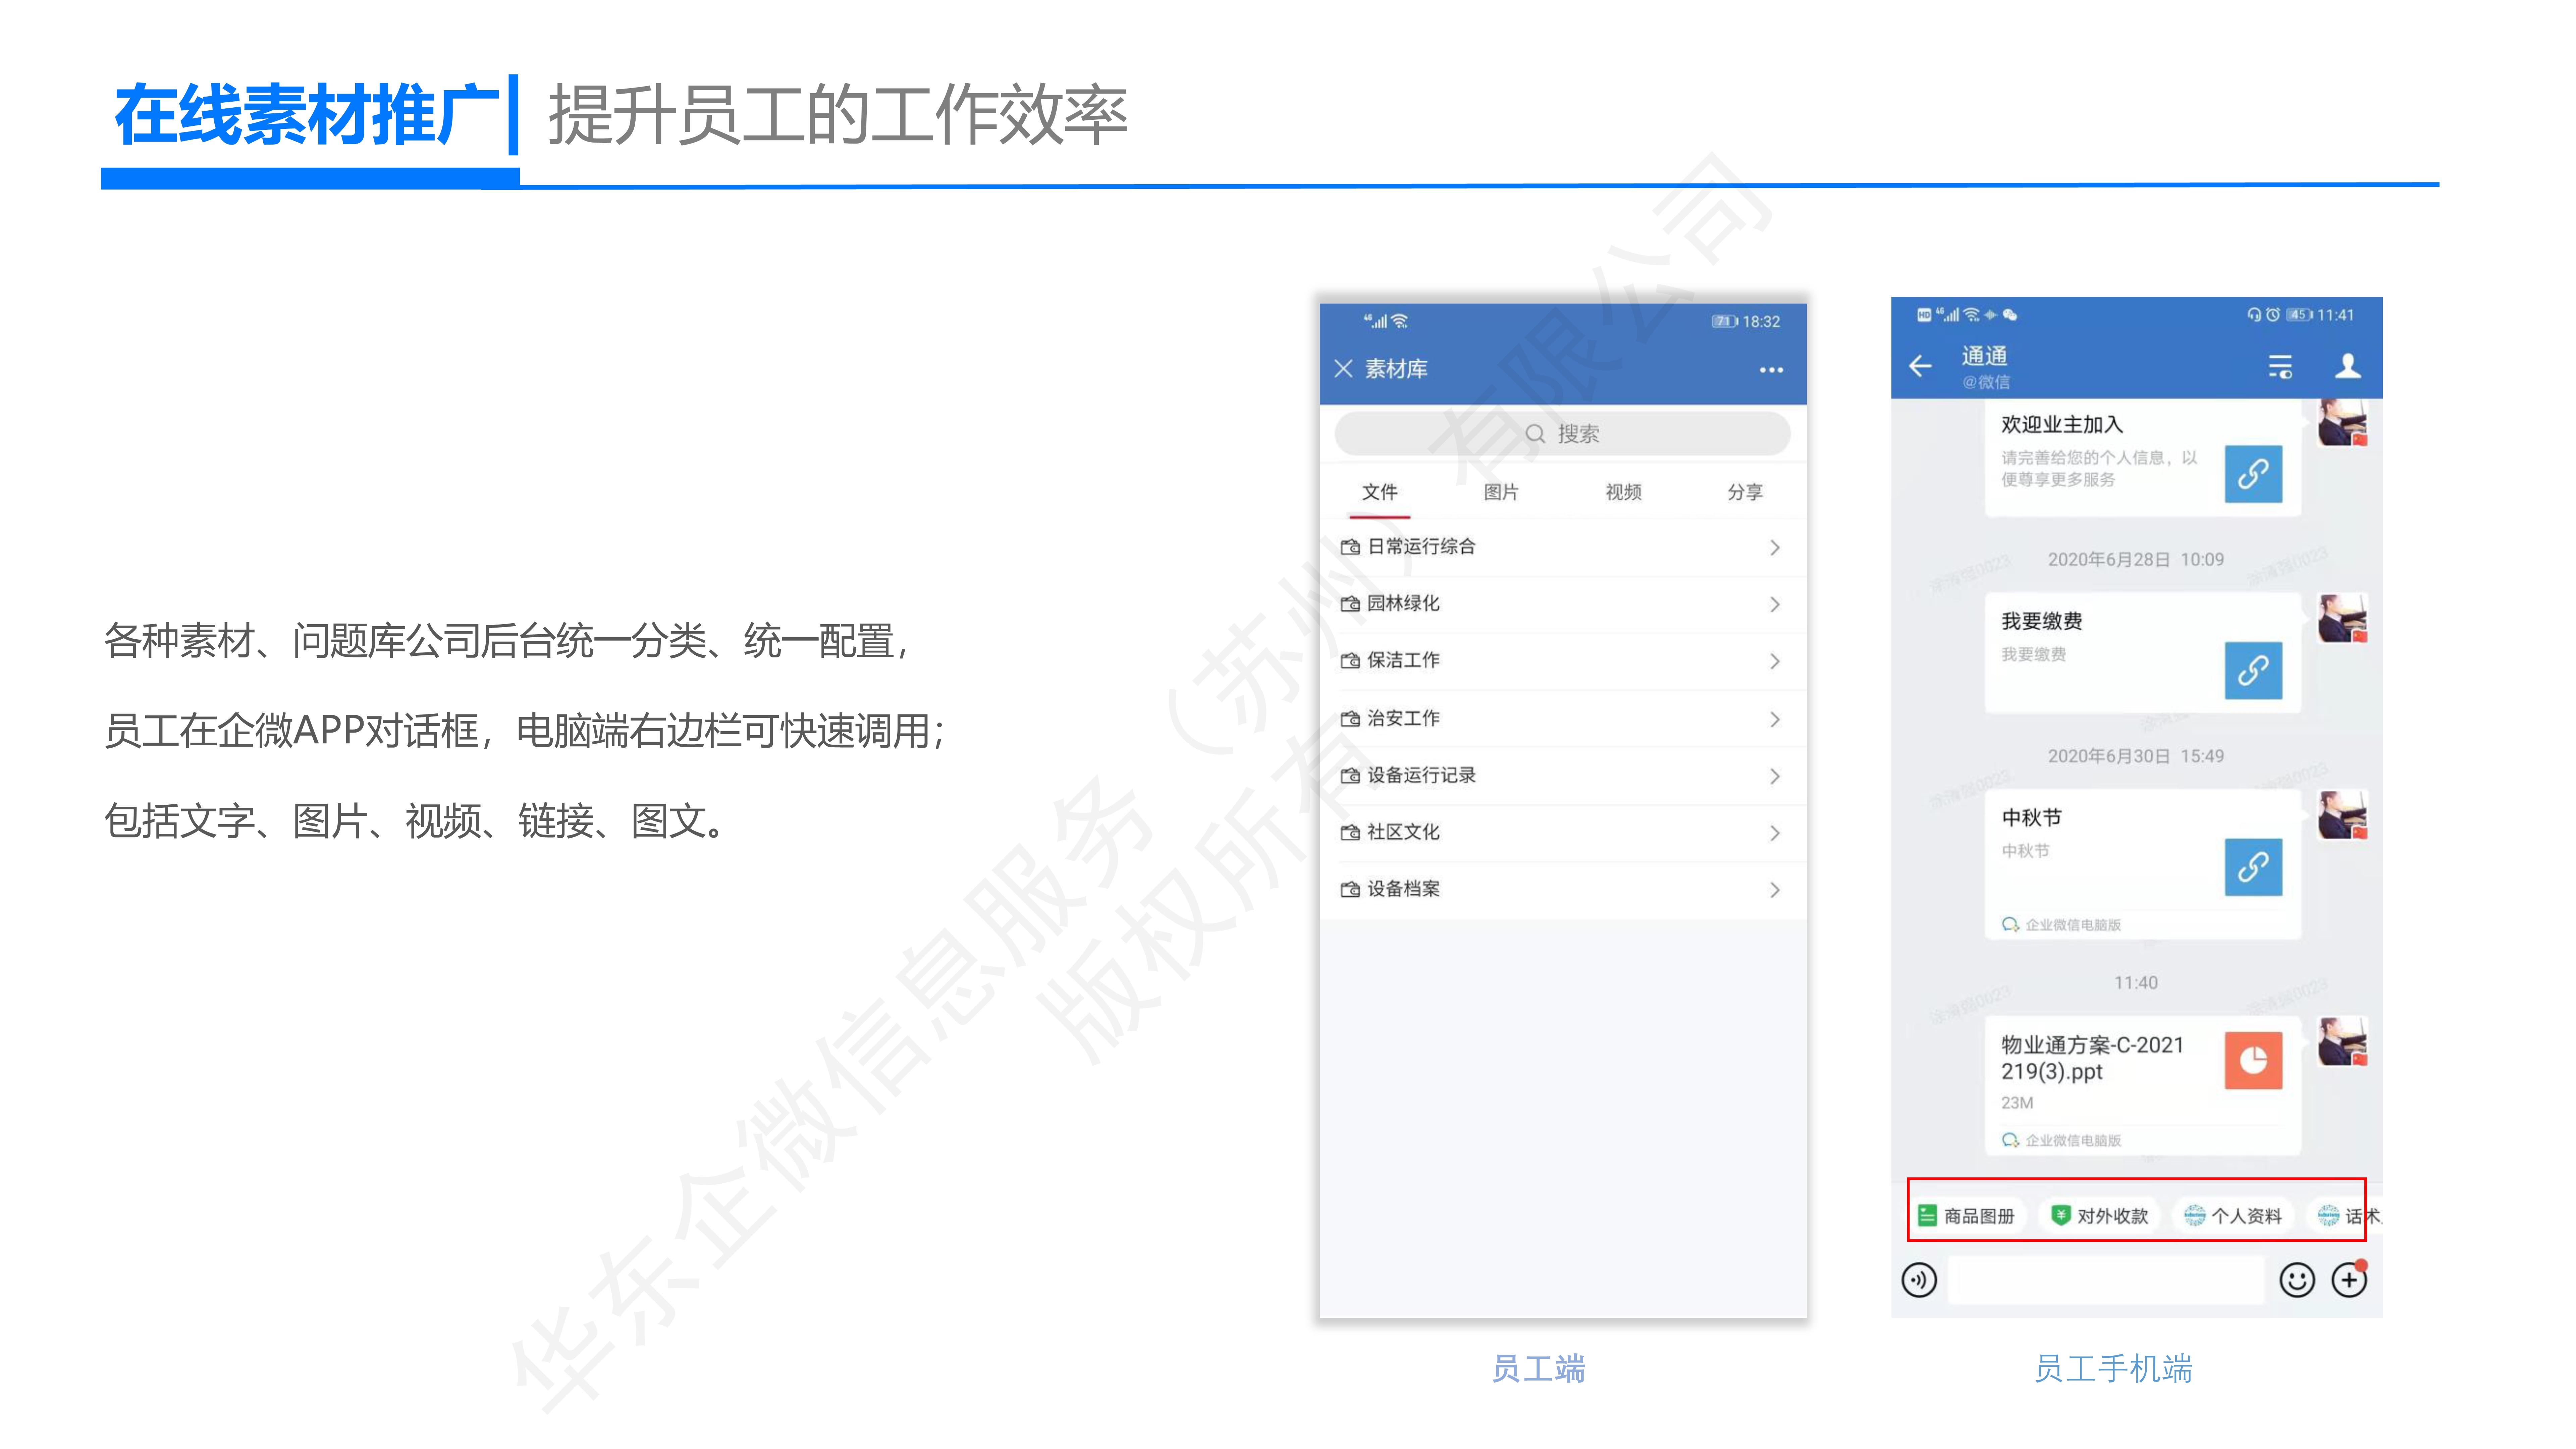Click folder icon beside 保洁工作
Image resolution: width=2576 pixels, height=1449 pixels.
[x=1350, y=661]
